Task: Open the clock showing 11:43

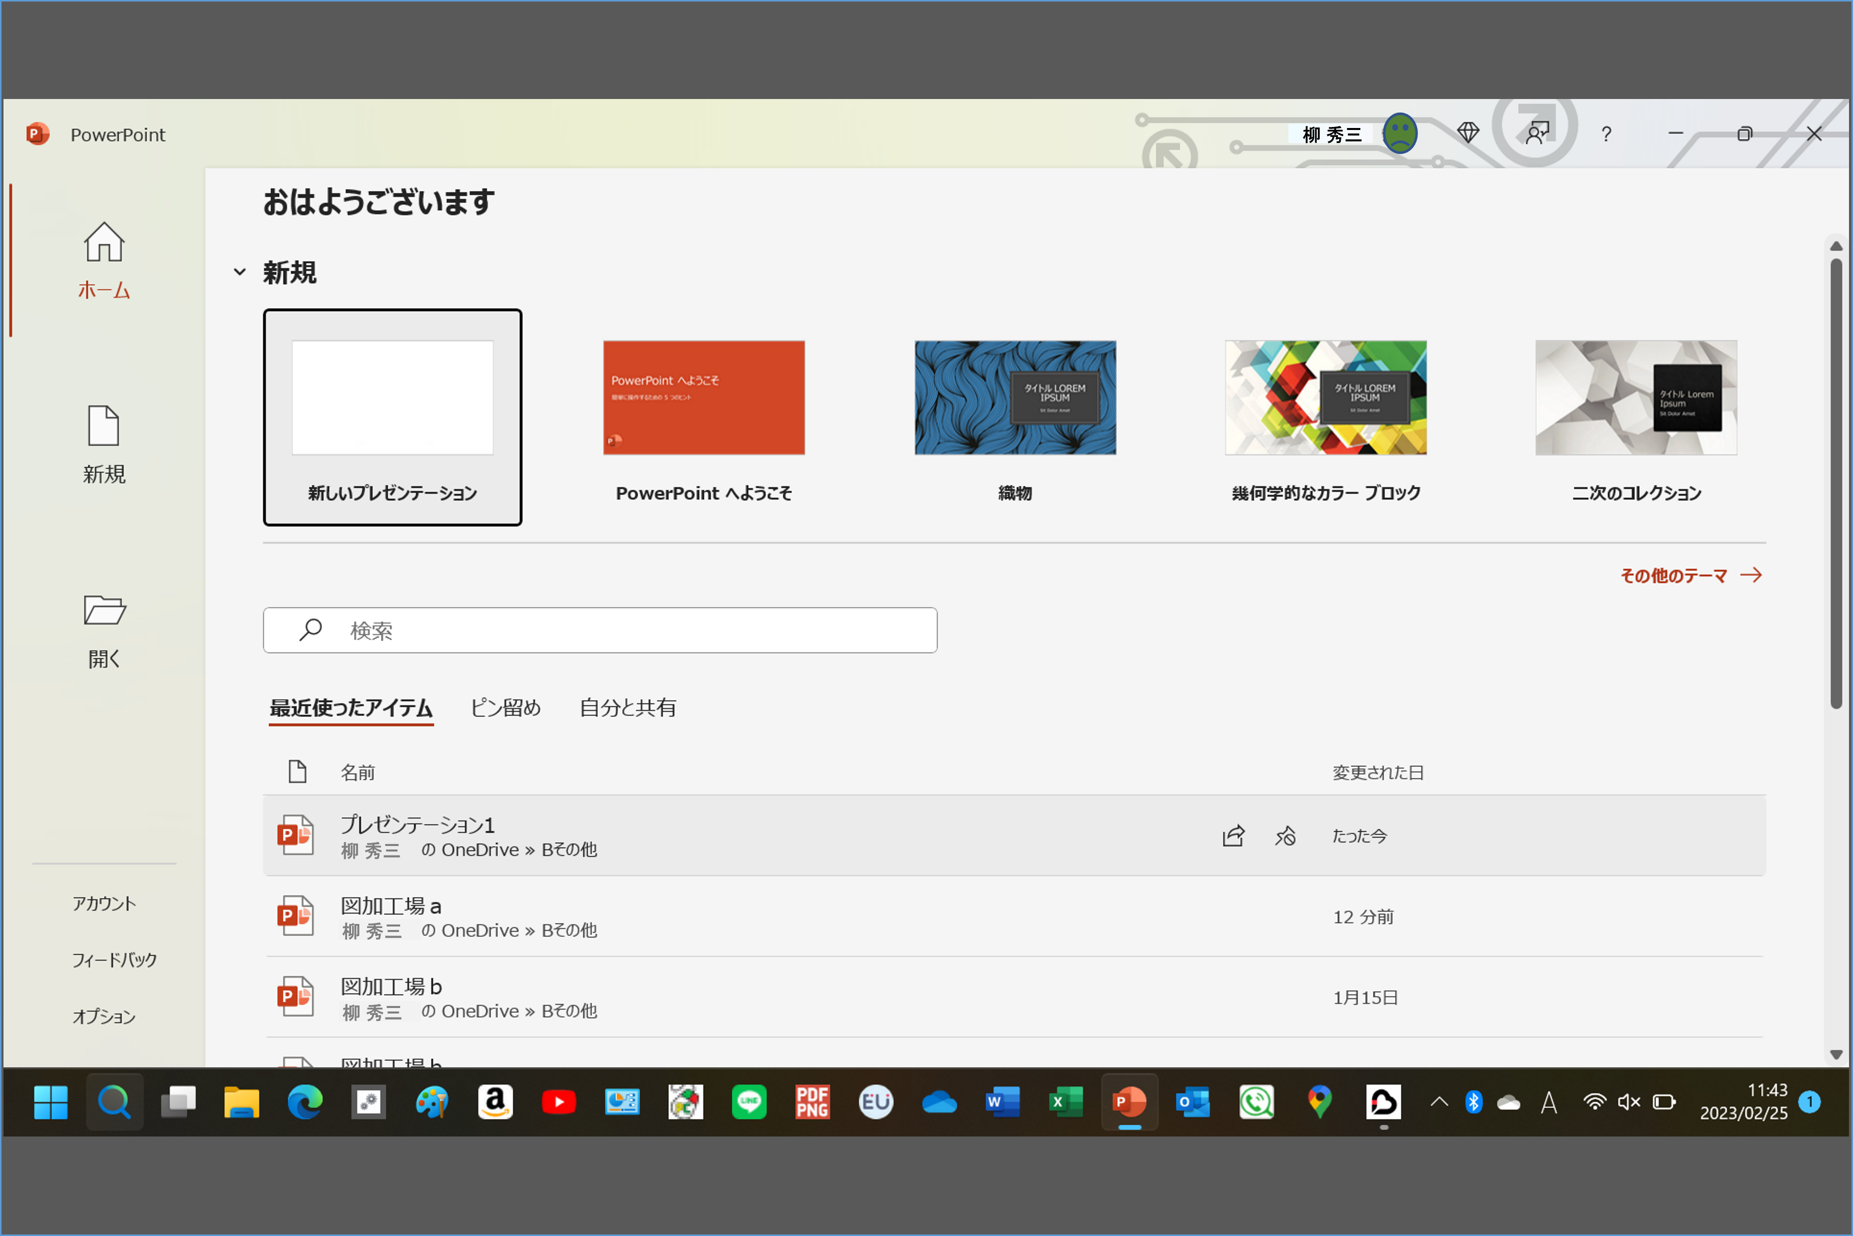Action: click(1743, 1102)
